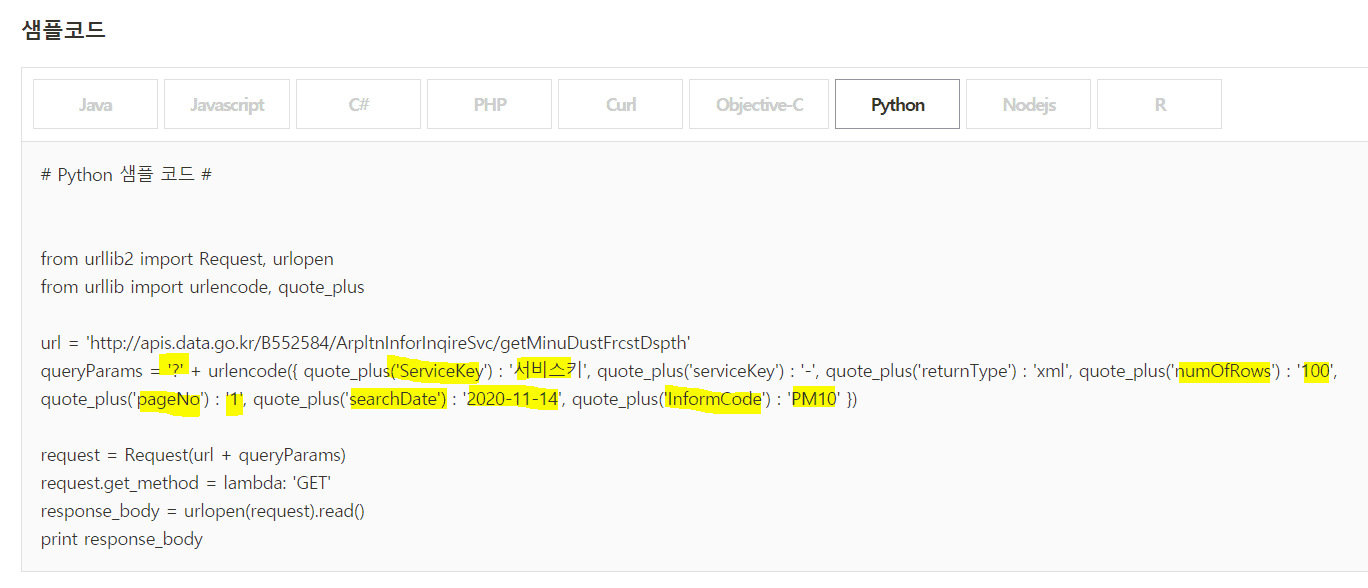This screenshot has width=1368, height=588.
Task: Select the active Python tab
Action: pyautogui.click(x=897, y=104)
